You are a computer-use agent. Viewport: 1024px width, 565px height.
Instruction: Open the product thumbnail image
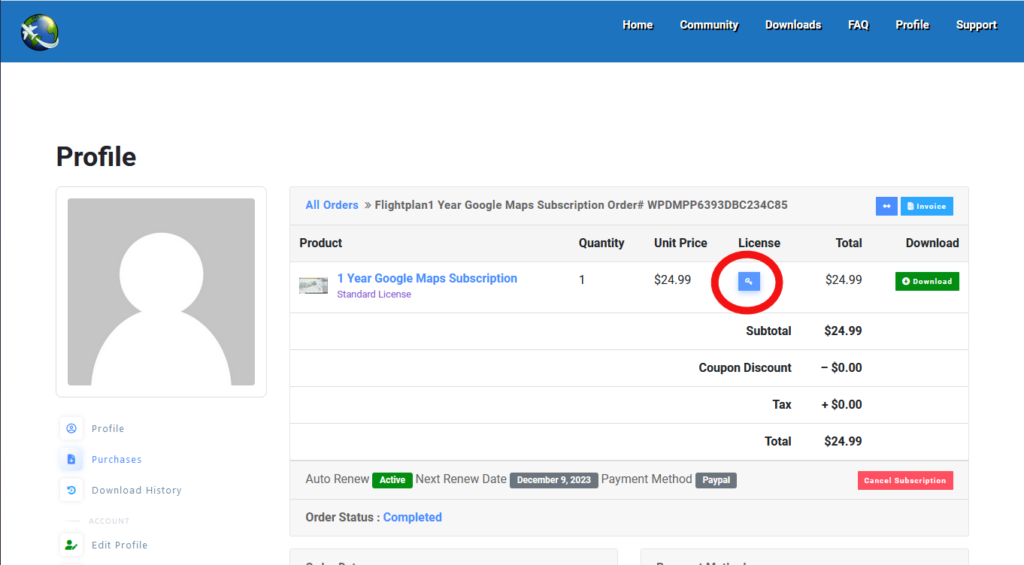(x=313, y=286)
